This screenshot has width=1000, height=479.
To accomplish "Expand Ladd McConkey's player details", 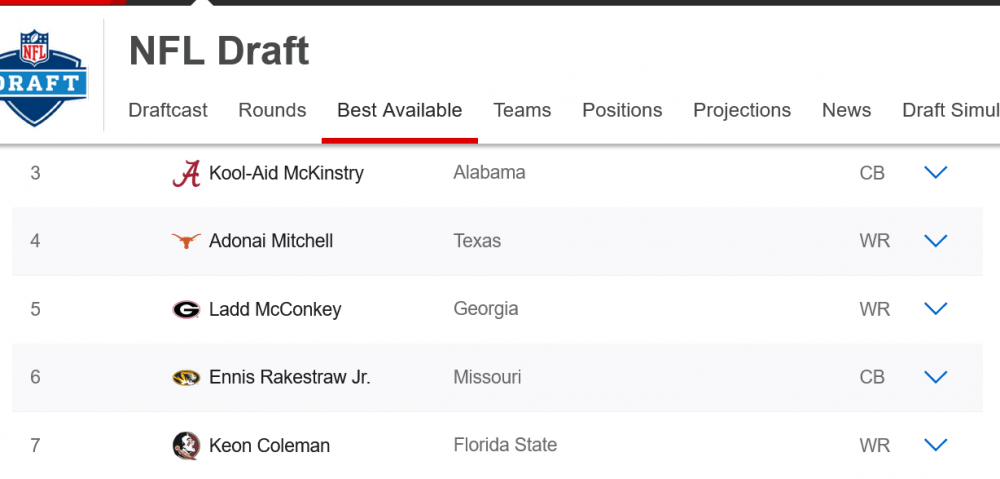I will pos(935,309).
